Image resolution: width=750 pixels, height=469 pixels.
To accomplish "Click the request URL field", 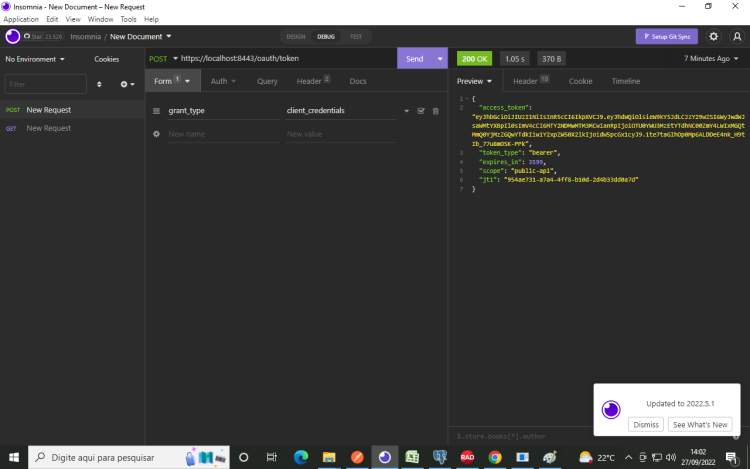I will click(287, 58).
